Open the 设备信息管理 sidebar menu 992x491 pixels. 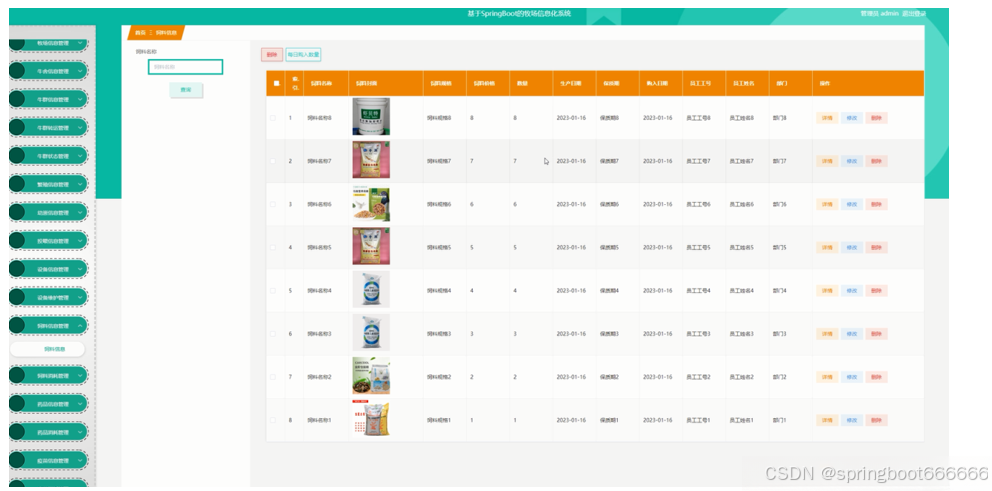click(49, 269)
